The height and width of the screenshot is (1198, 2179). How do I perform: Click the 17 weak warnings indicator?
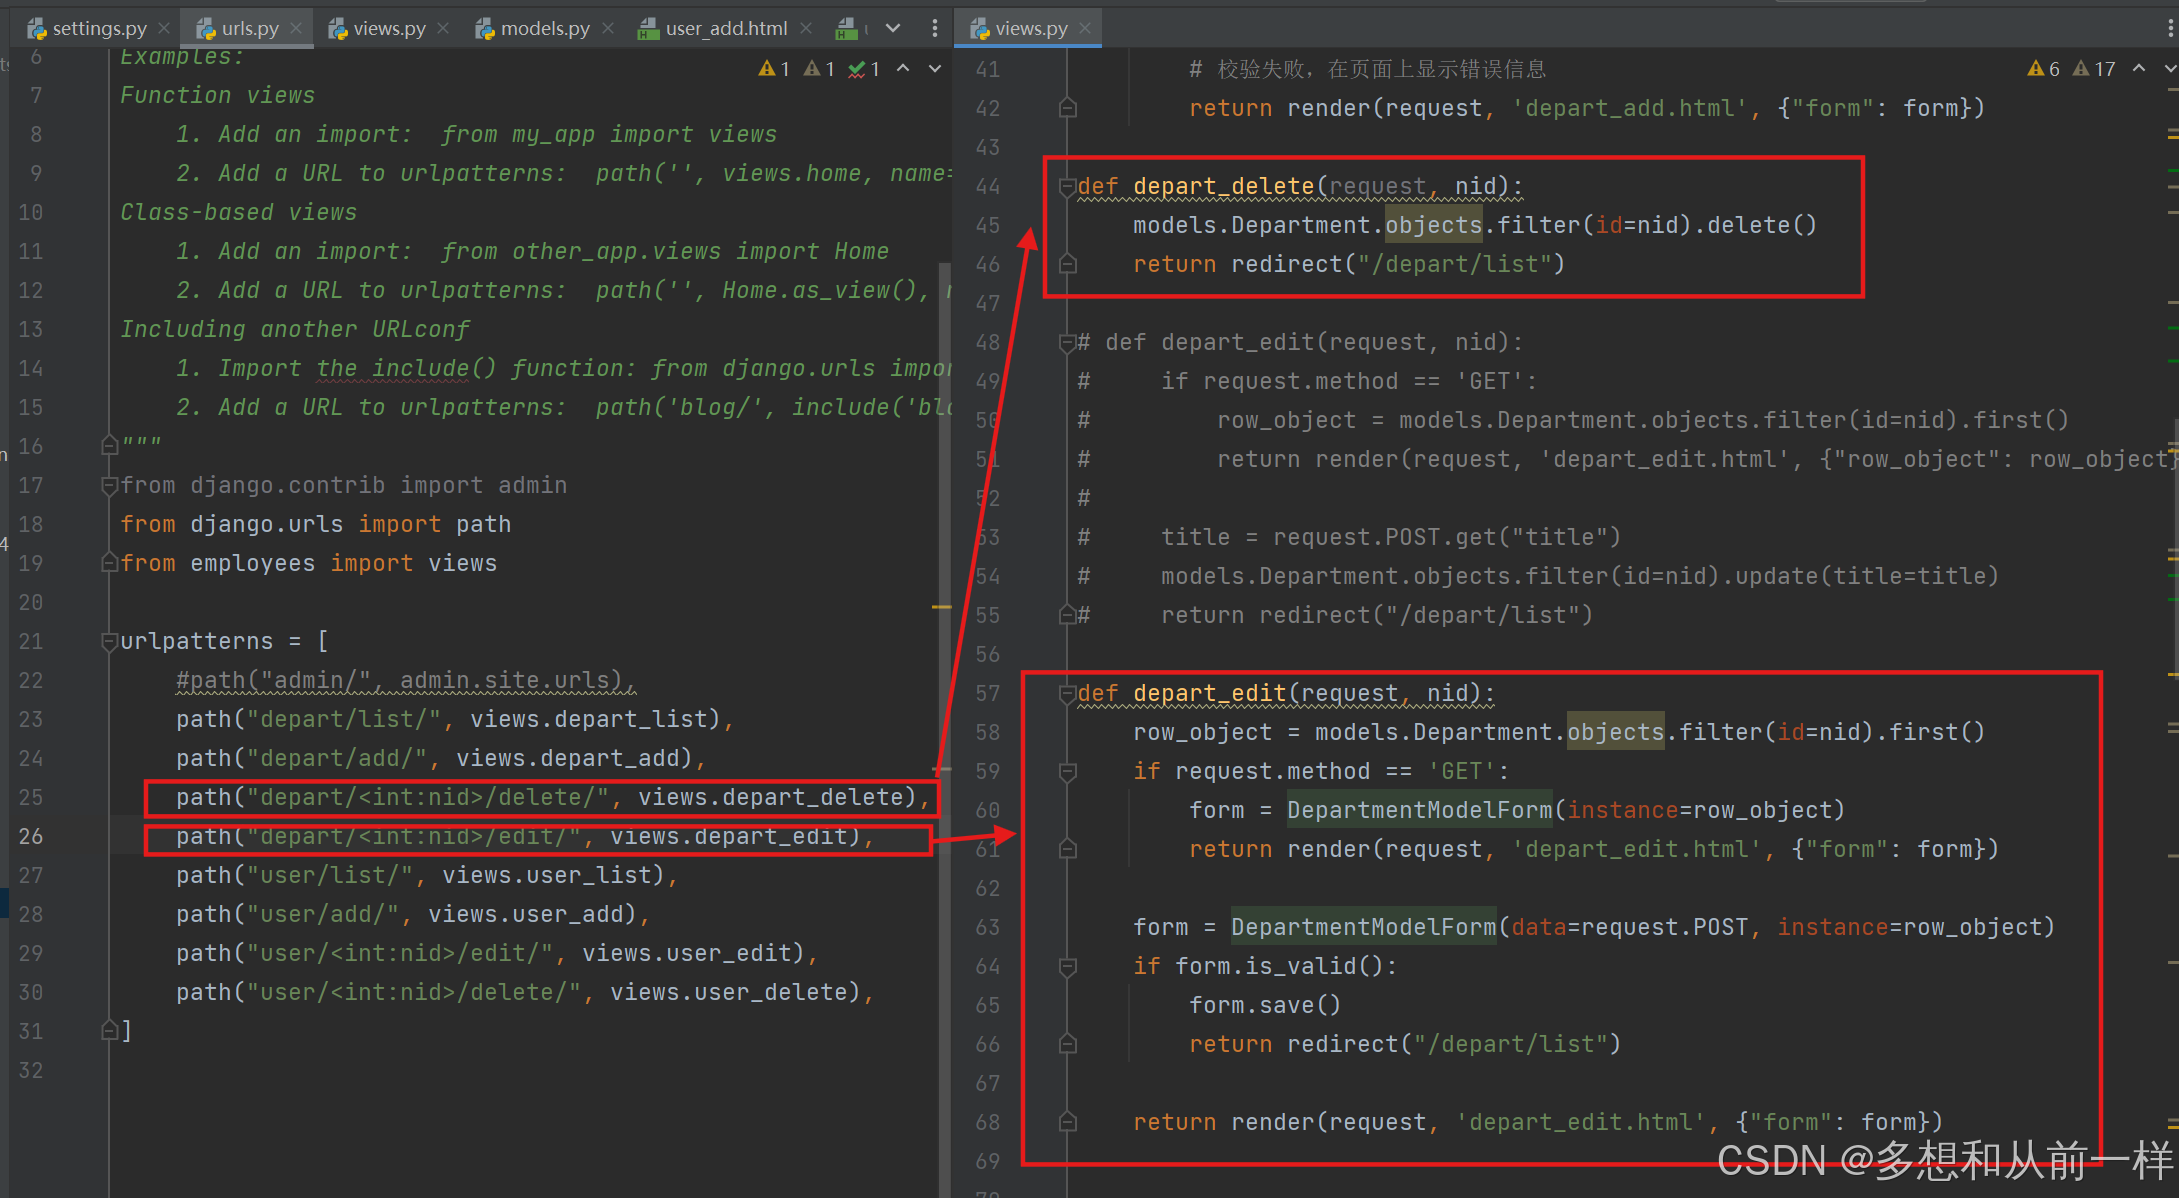coord(2094,68)
